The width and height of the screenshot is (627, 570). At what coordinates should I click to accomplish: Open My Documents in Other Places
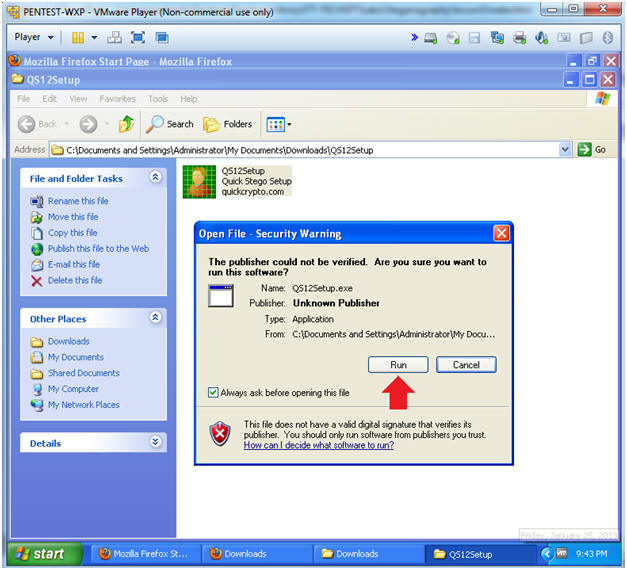(76, 357)
